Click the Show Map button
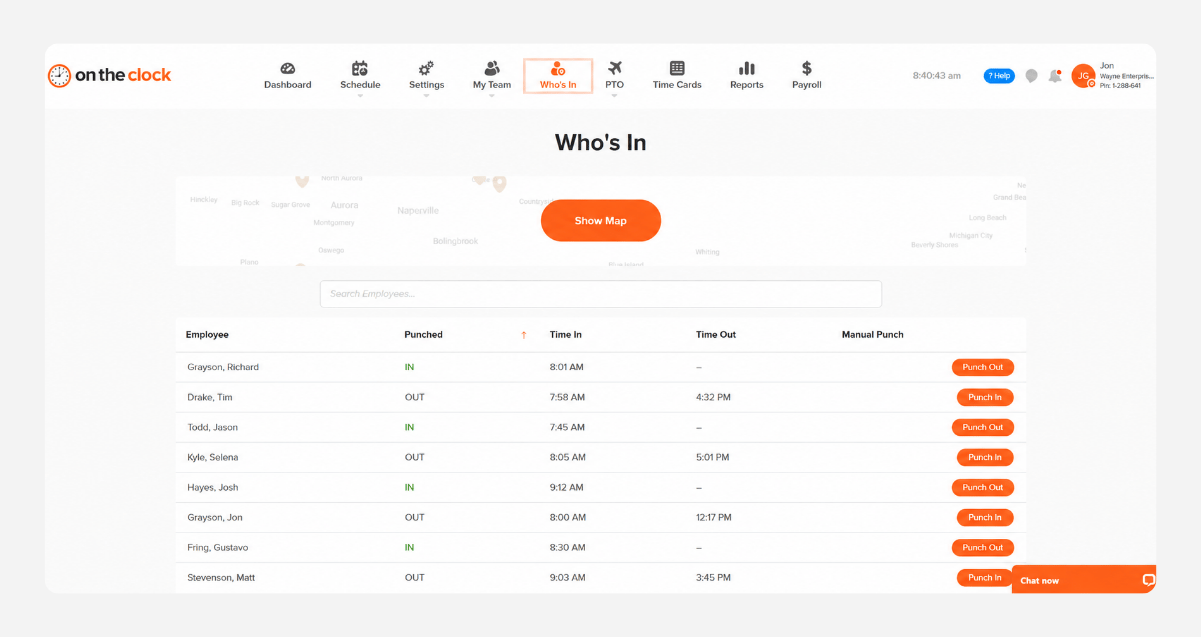1201x637 pixels. pyautogui.click(x=601, y=221)
